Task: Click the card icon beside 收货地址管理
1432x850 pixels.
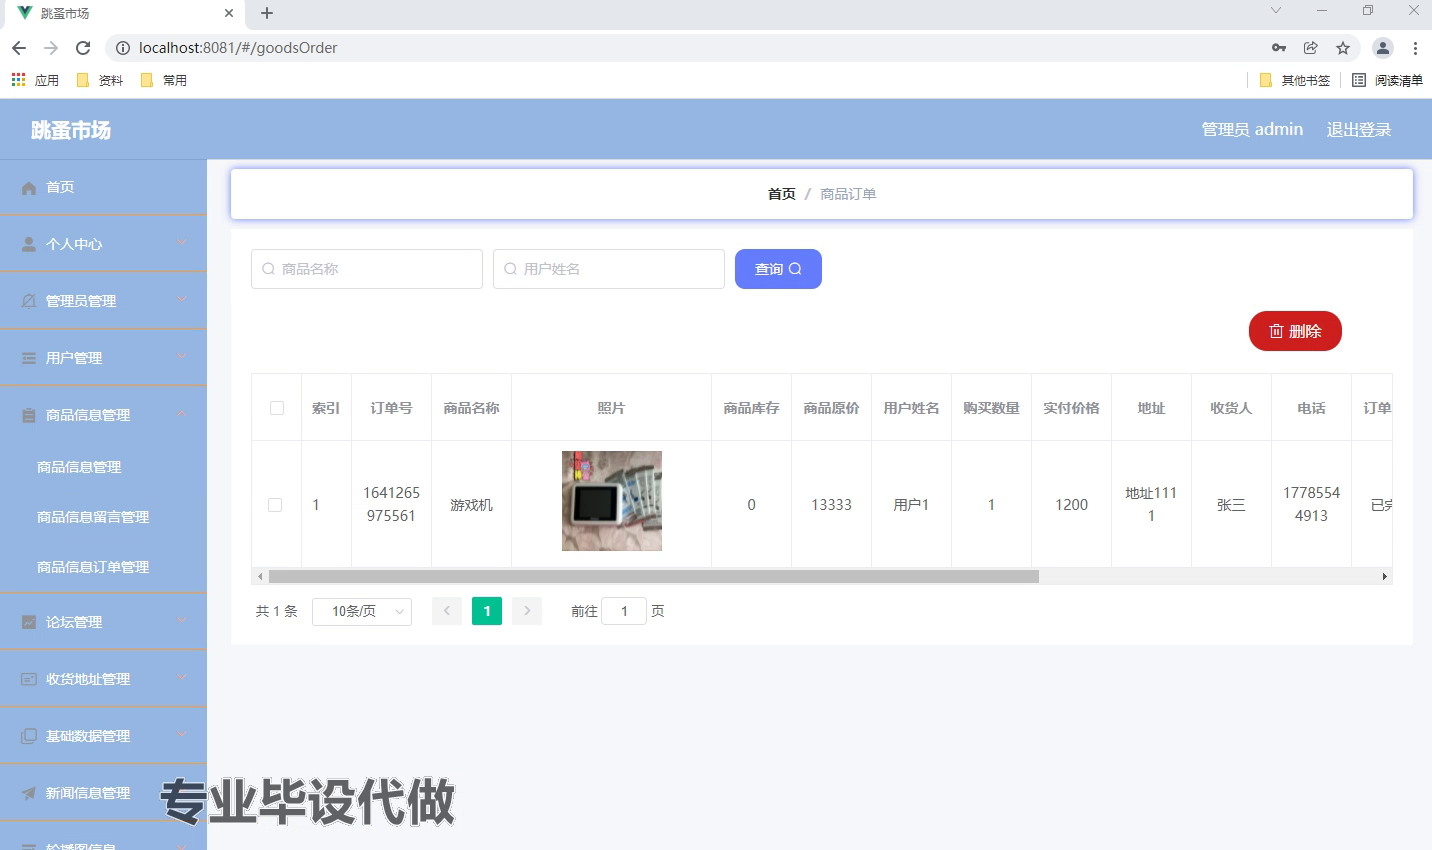Action: [29, 679]
